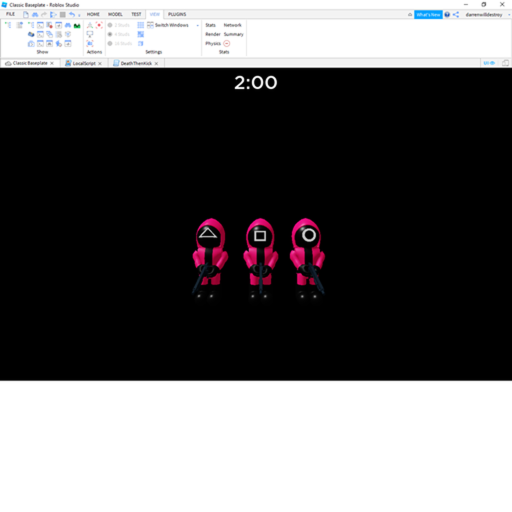Click the red minus circle beside Physics

click(227, 43)
